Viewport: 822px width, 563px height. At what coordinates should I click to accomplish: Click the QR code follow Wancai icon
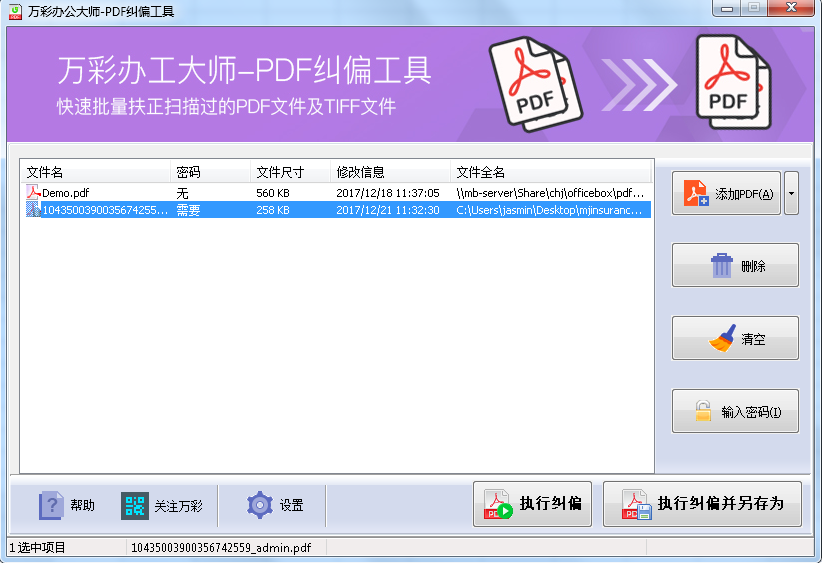(134, 505)
